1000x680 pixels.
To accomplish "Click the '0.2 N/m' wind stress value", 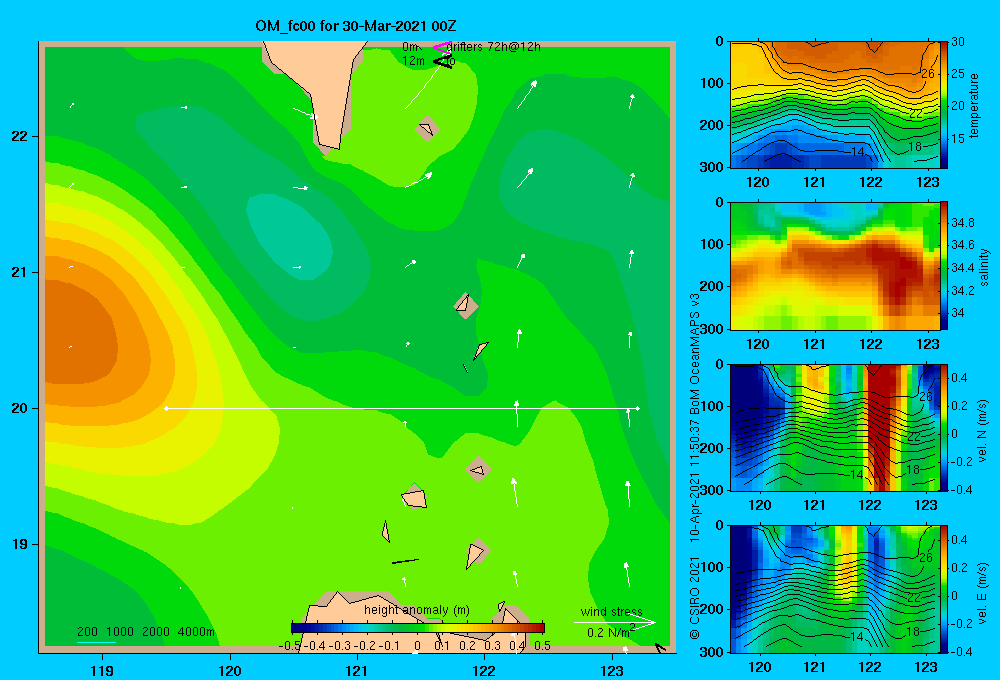I will pos(608,633).
